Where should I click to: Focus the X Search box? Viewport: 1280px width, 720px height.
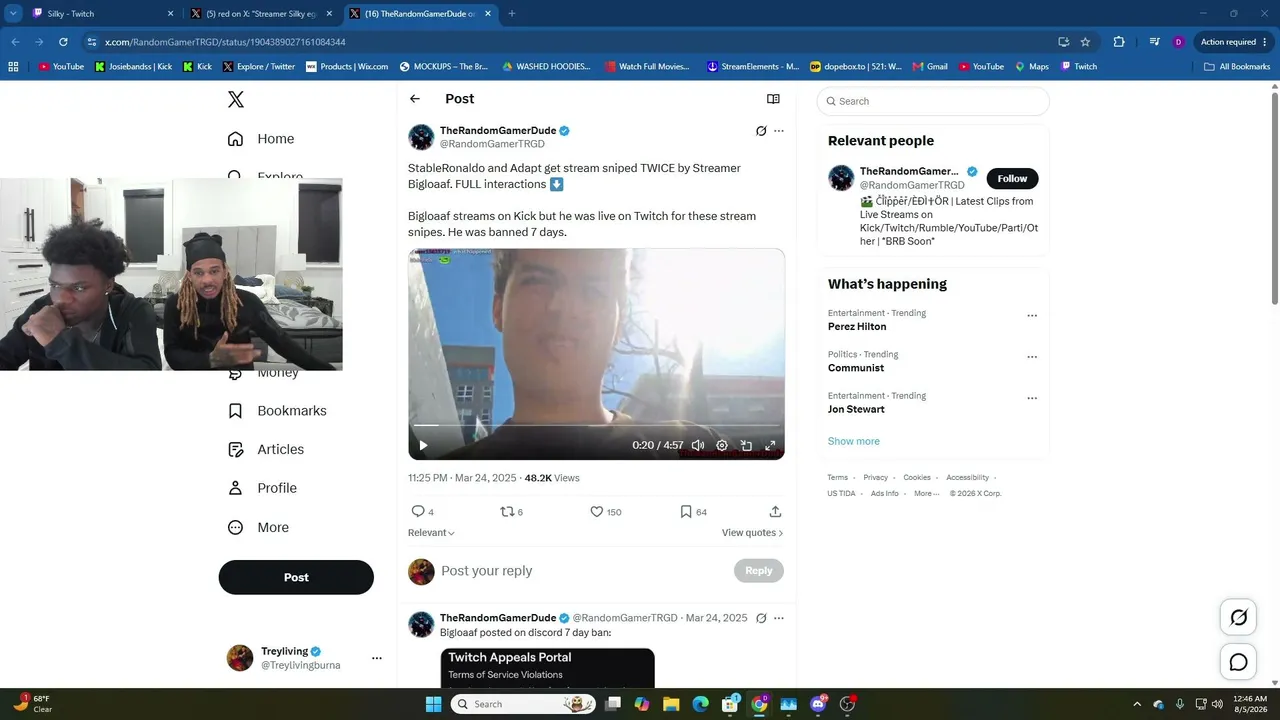933,101
